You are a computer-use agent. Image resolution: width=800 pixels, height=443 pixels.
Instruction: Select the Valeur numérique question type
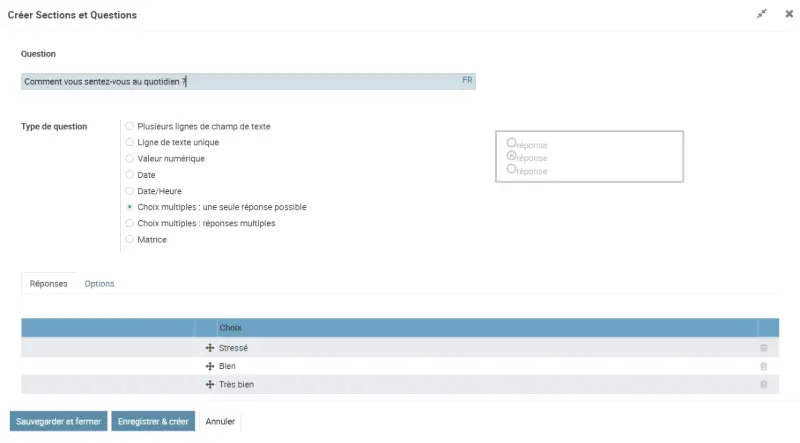point(130,158)
